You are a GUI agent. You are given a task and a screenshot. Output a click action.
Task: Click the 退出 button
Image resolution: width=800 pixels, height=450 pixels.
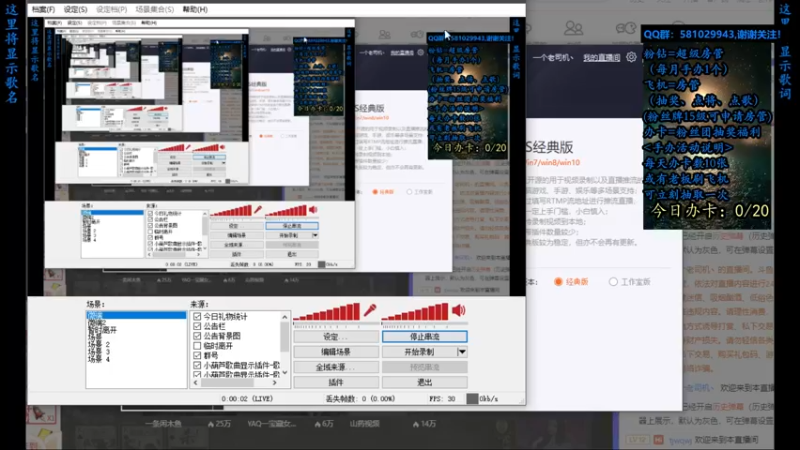(x=424, y=382)
